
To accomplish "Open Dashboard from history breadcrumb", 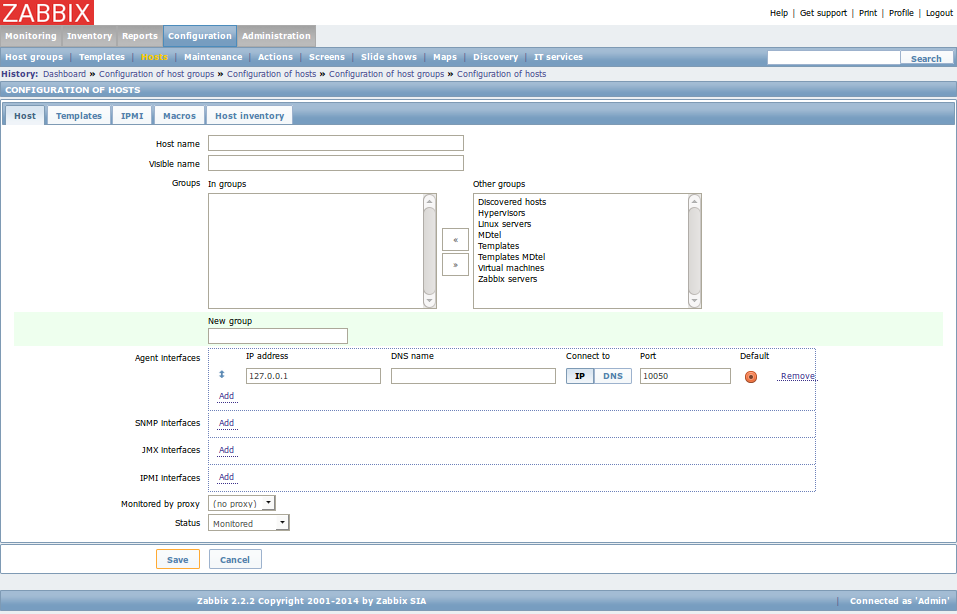I will [x=64, y=74].
